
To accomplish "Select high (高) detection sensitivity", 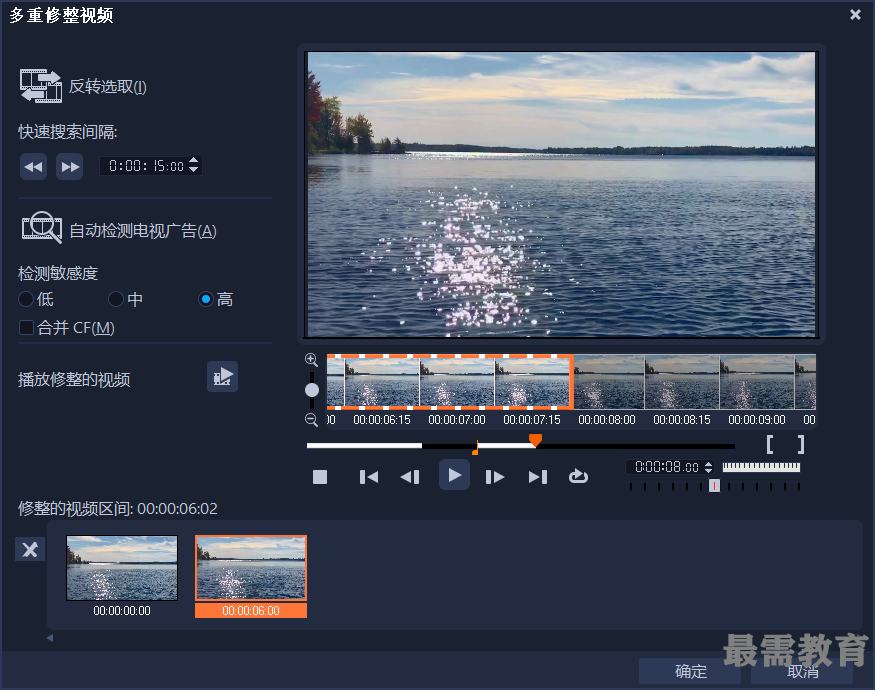I will click(206, 299).
